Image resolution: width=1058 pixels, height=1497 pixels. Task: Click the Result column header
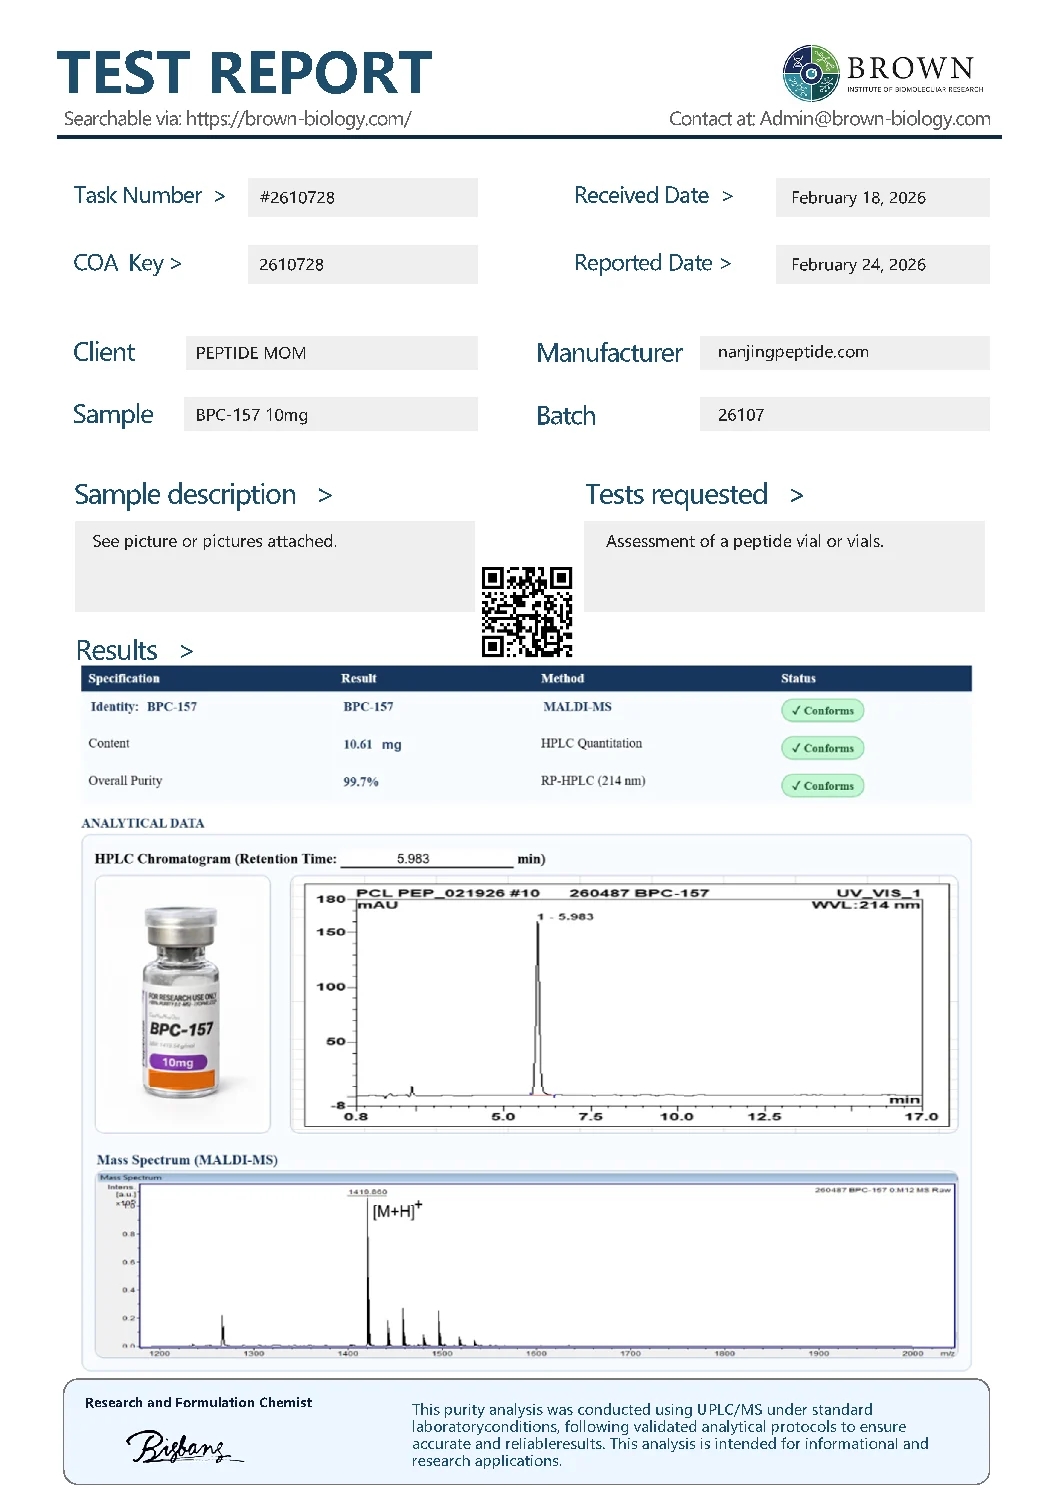[x=359, y=678]
